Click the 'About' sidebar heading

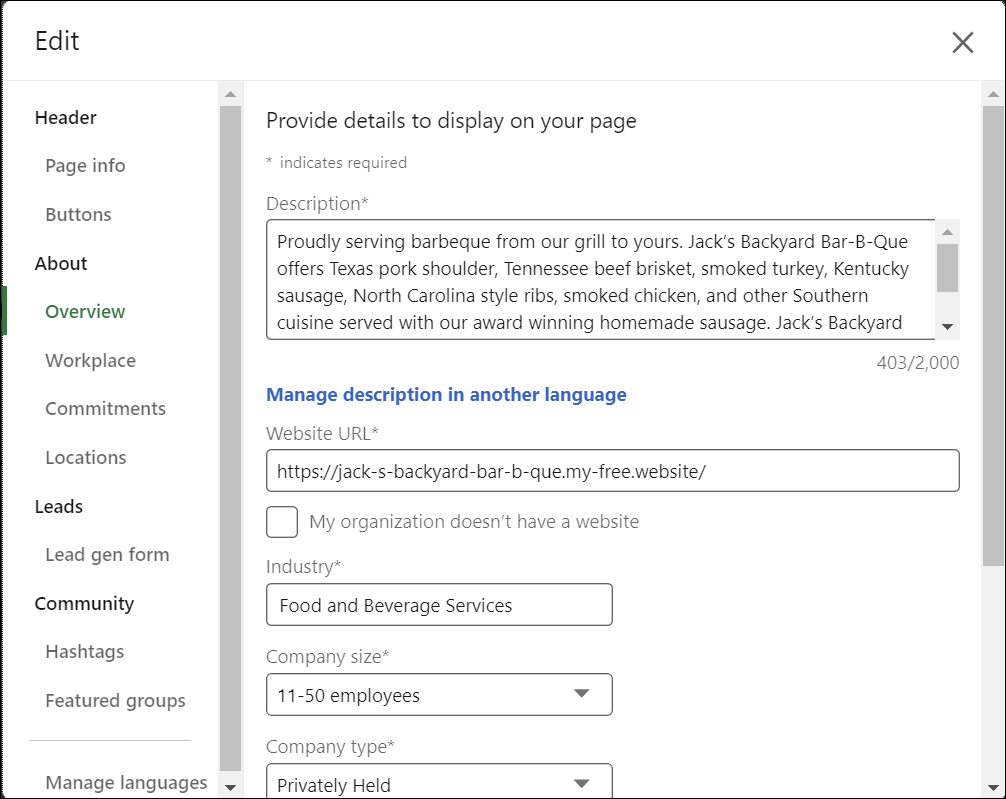click(x=61, y=263)
